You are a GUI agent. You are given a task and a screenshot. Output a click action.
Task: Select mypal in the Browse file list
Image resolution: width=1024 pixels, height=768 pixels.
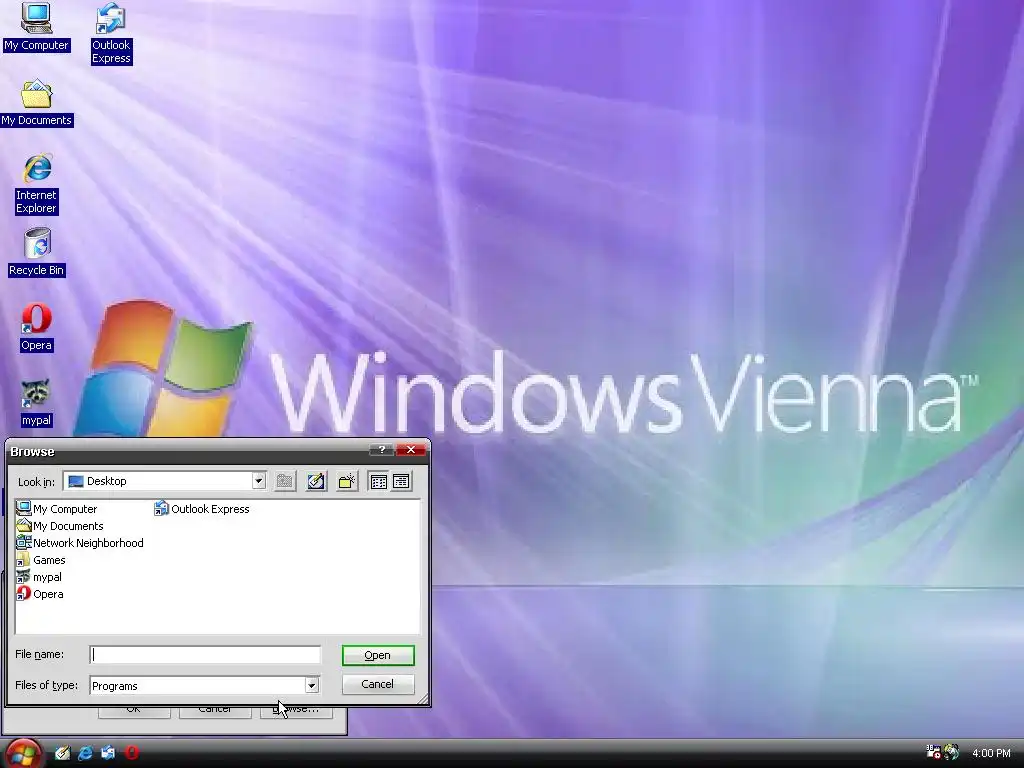point(39,577)
